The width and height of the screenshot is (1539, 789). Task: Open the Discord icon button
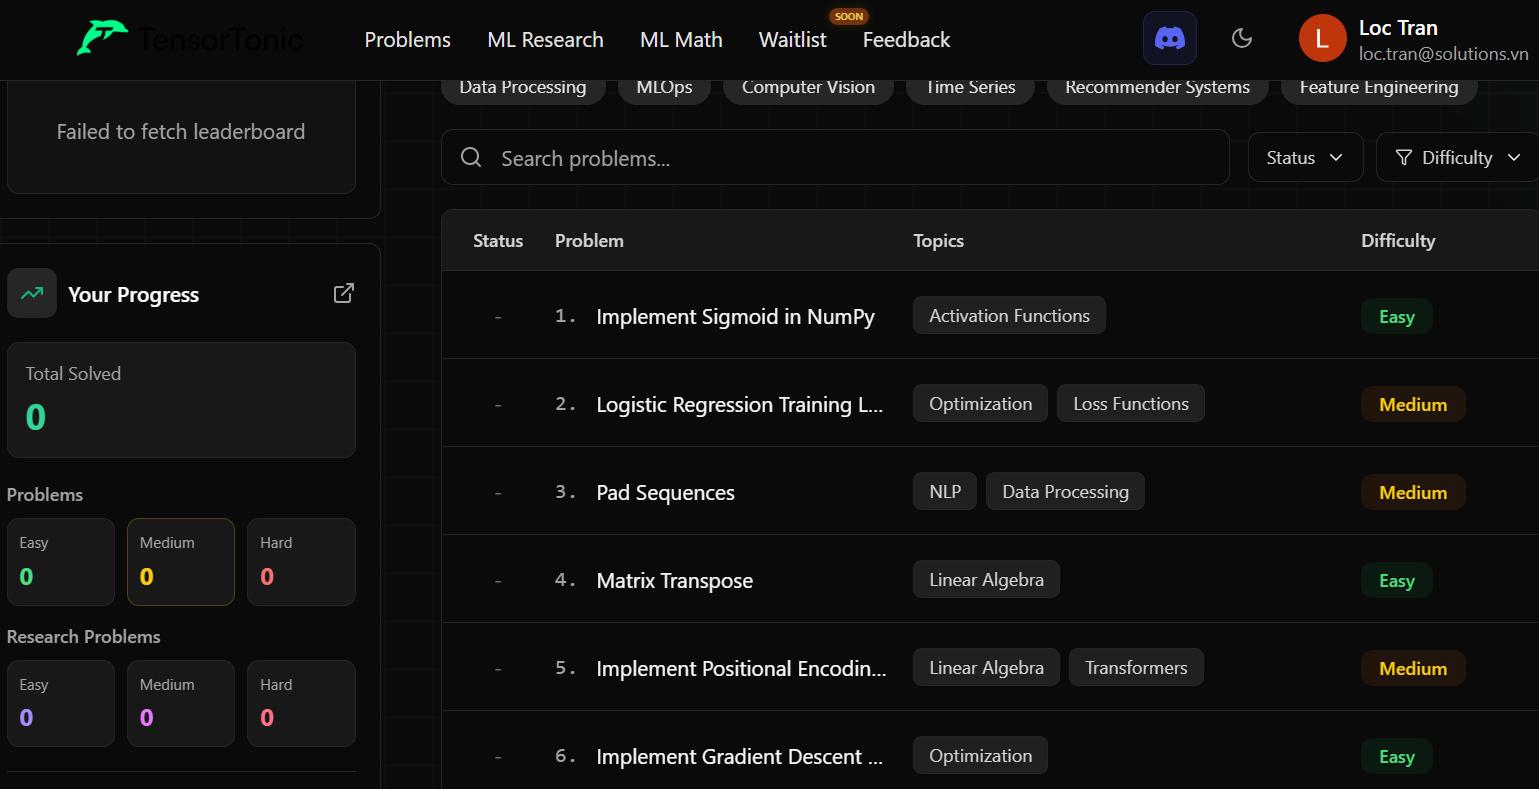click(1170, 38)
